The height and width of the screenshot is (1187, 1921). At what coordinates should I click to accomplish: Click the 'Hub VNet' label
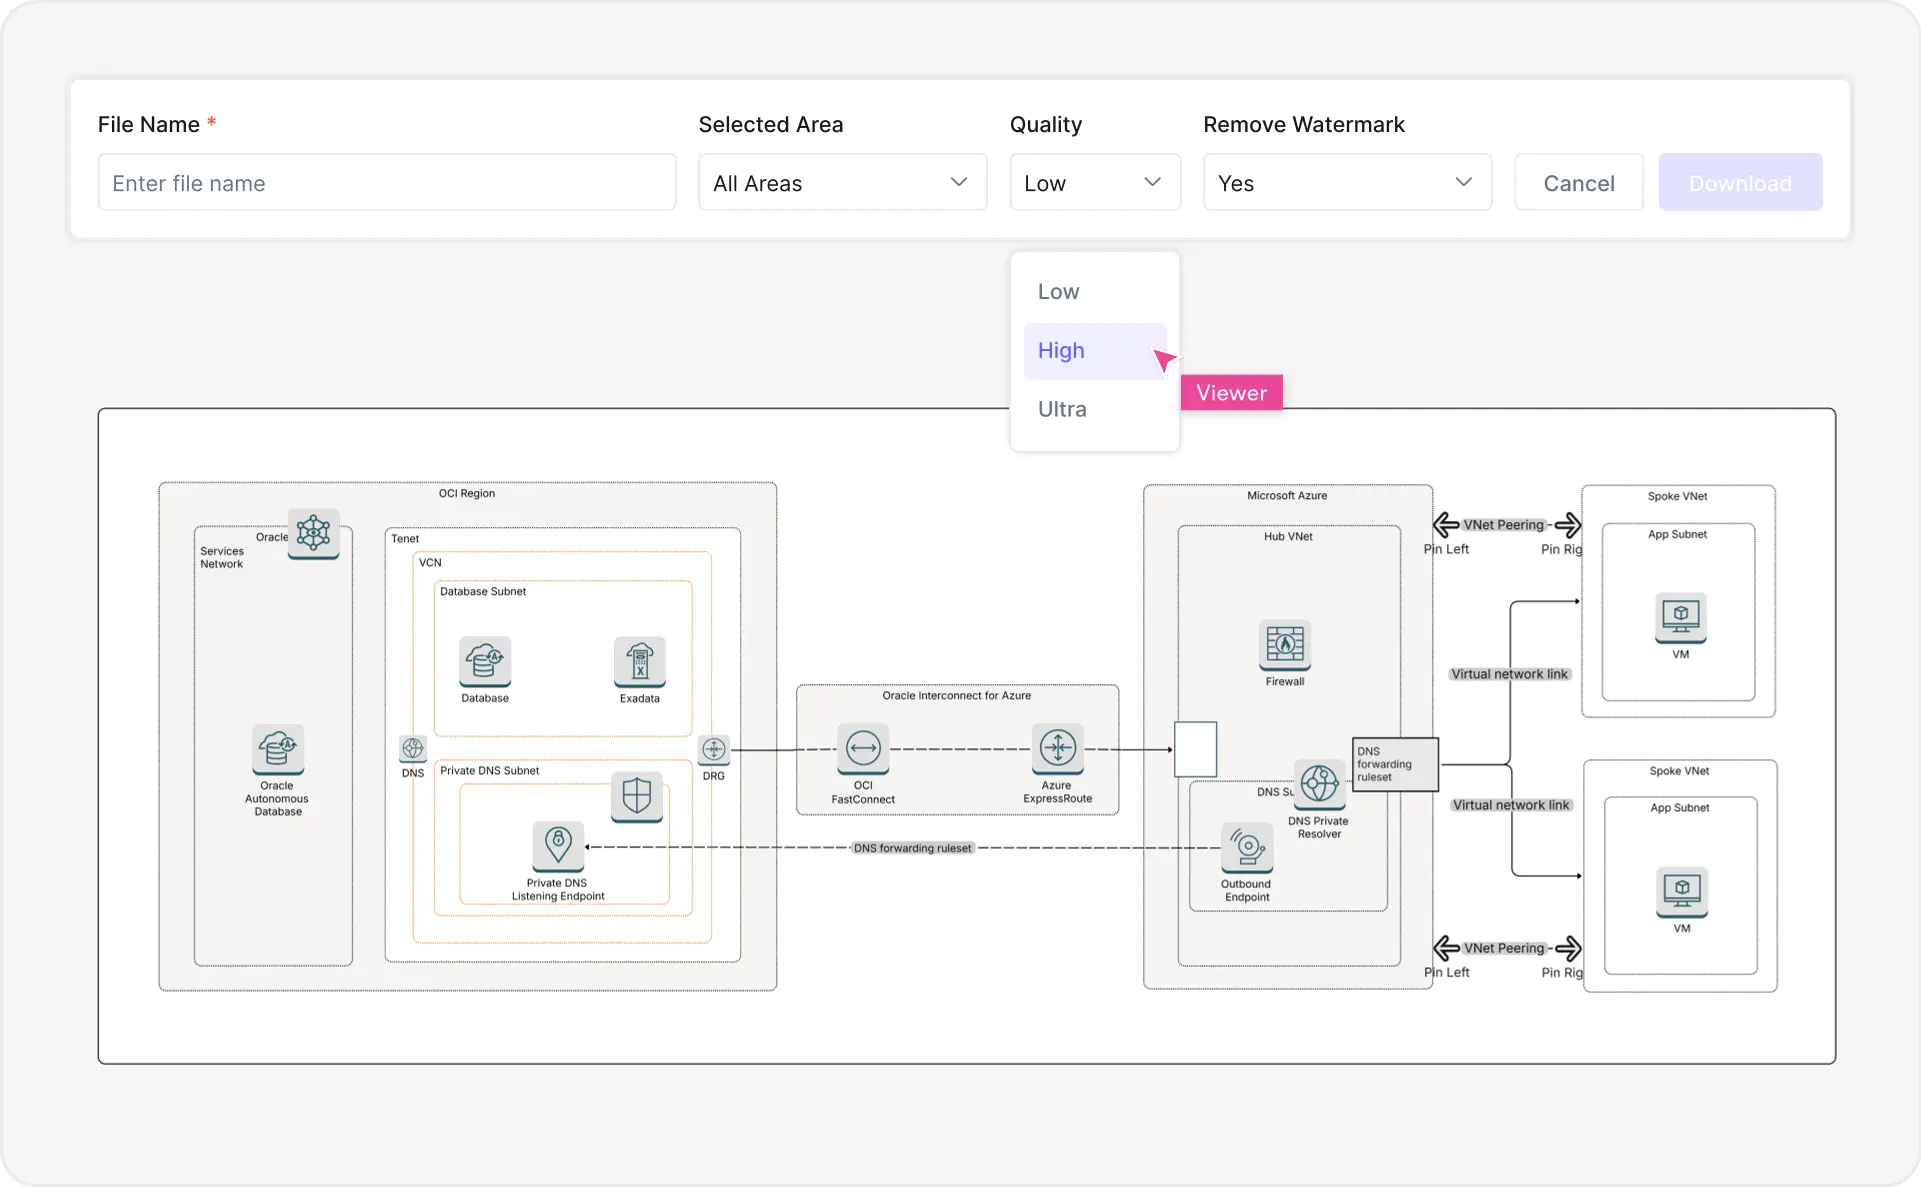click(x=1288, y=537)
